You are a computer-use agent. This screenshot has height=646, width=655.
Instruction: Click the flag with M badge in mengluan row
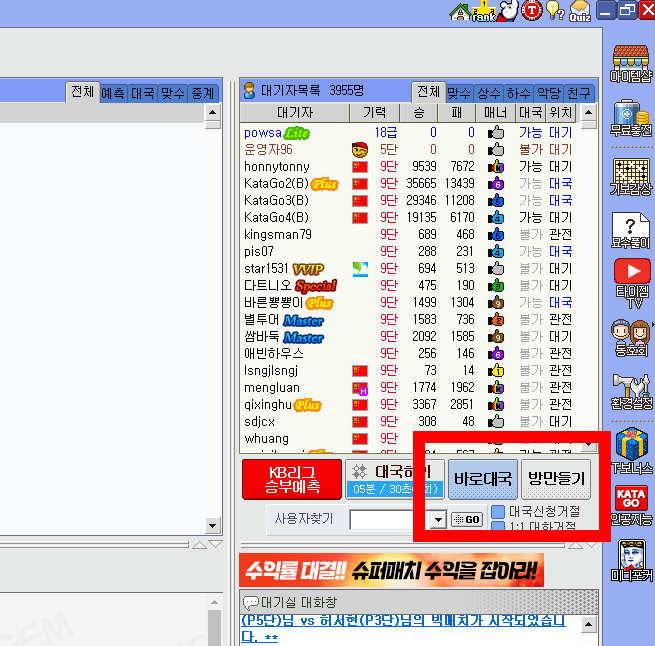[x=360, y=389]
